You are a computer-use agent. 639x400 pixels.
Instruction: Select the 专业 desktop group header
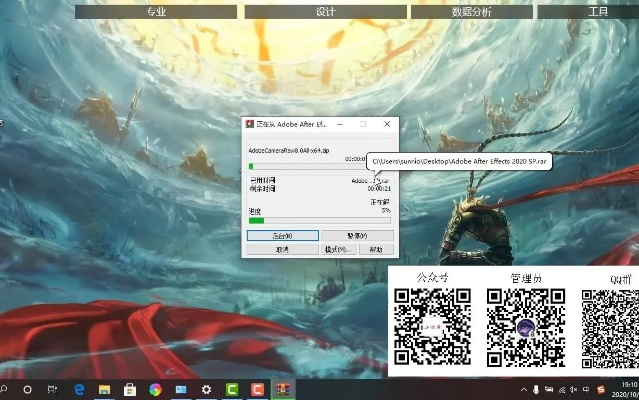[x=156, y=12]
